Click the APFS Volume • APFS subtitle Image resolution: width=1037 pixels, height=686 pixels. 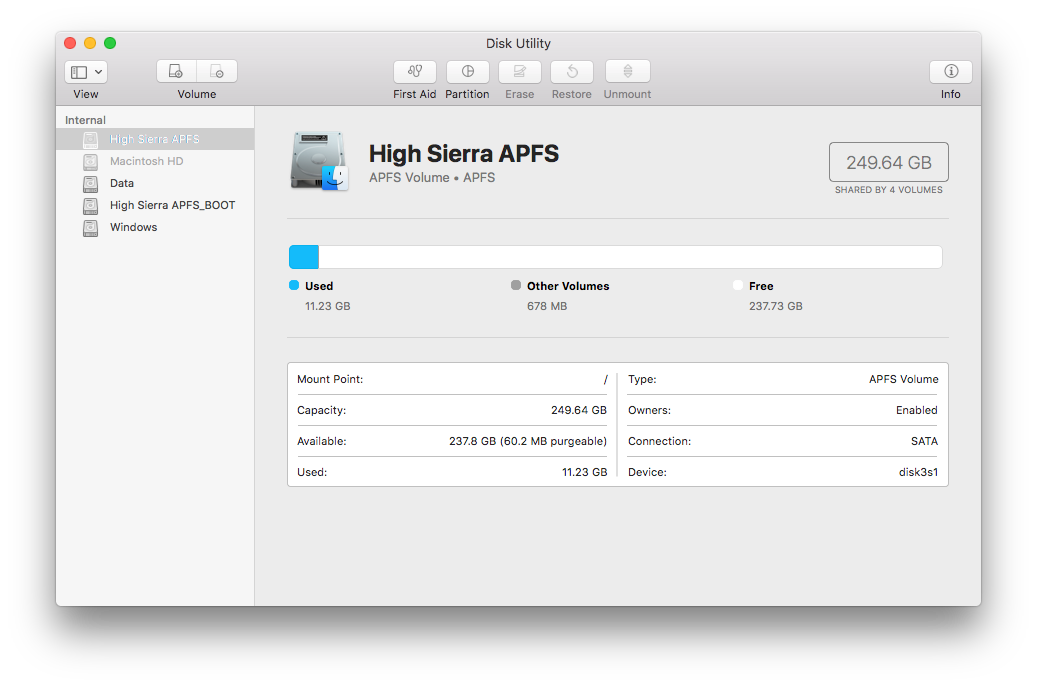coord(432,177)
